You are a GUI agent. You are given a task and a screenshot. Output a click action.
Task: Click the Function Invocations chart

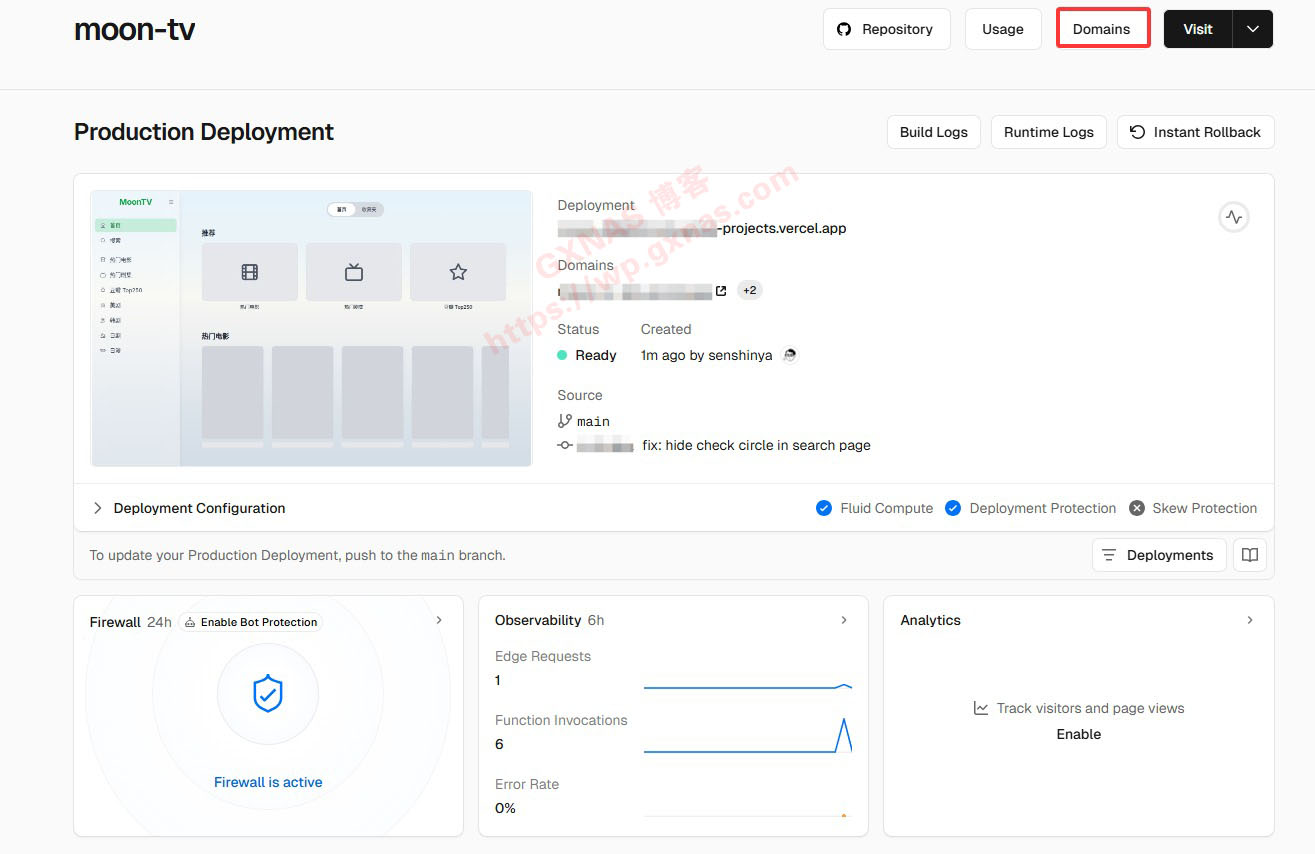[748, 735]
